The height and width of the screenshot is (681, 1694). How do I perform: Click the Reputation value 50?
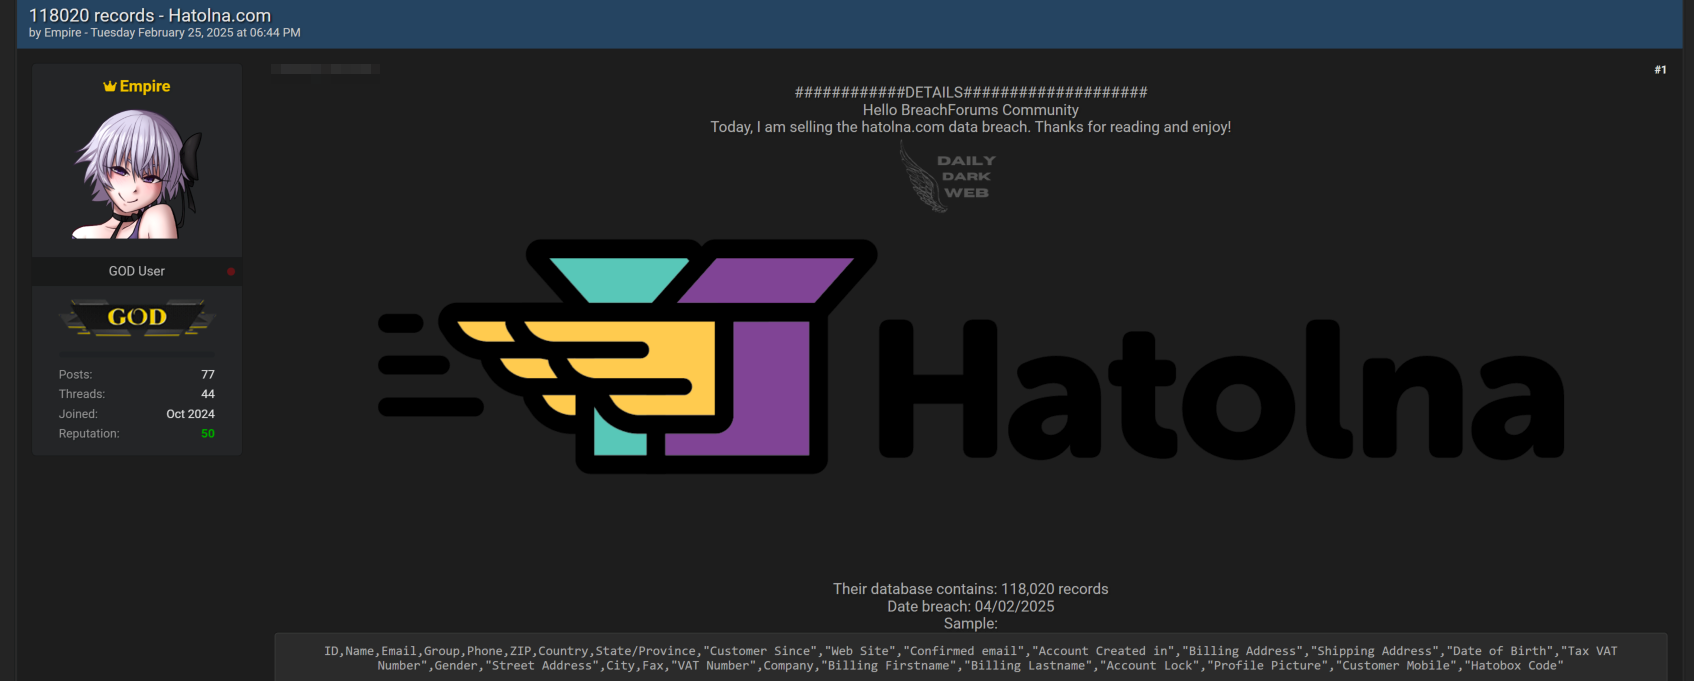208,434
